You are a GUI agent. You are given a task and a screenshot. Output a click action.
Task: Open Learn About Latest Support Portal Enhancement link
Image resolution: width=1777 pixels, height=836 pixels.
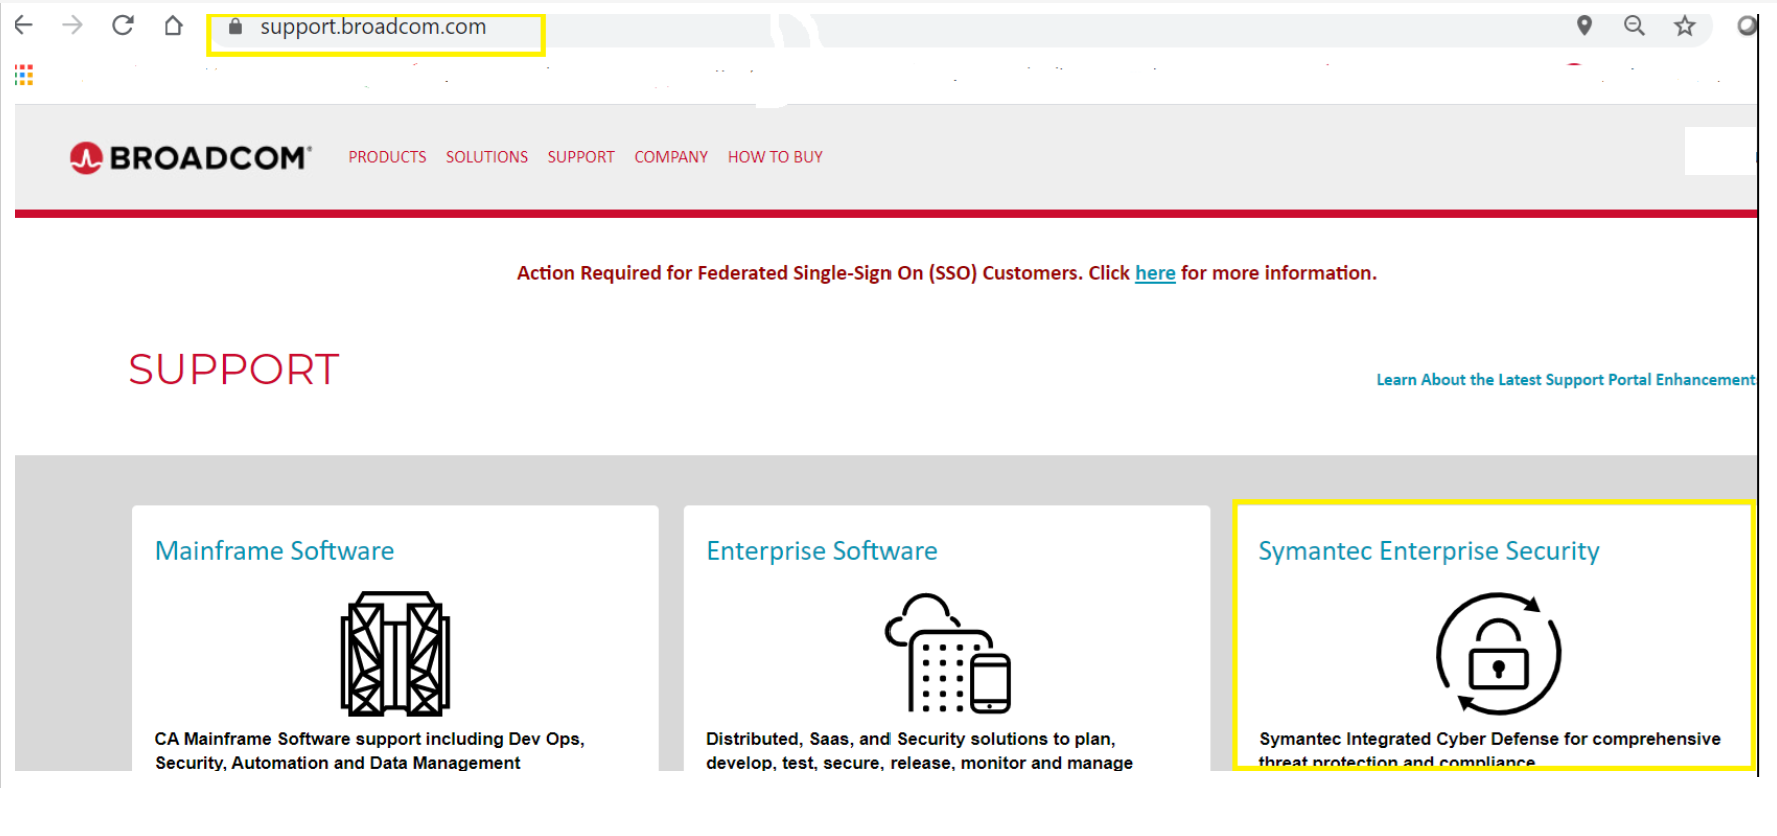(x=1565, y=380)
